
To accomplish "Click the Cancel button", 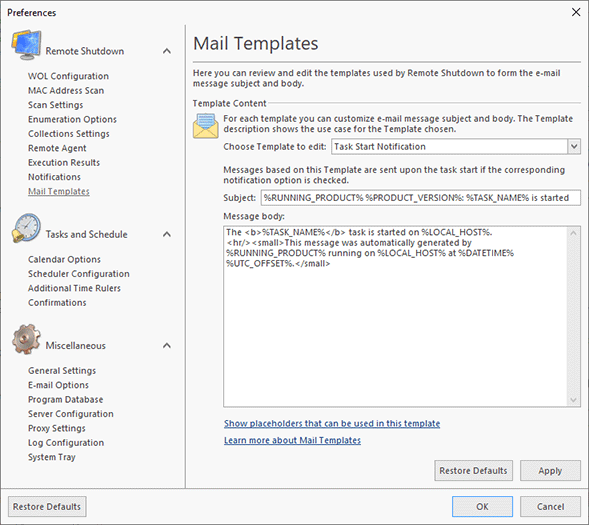I will click(550, 507).
